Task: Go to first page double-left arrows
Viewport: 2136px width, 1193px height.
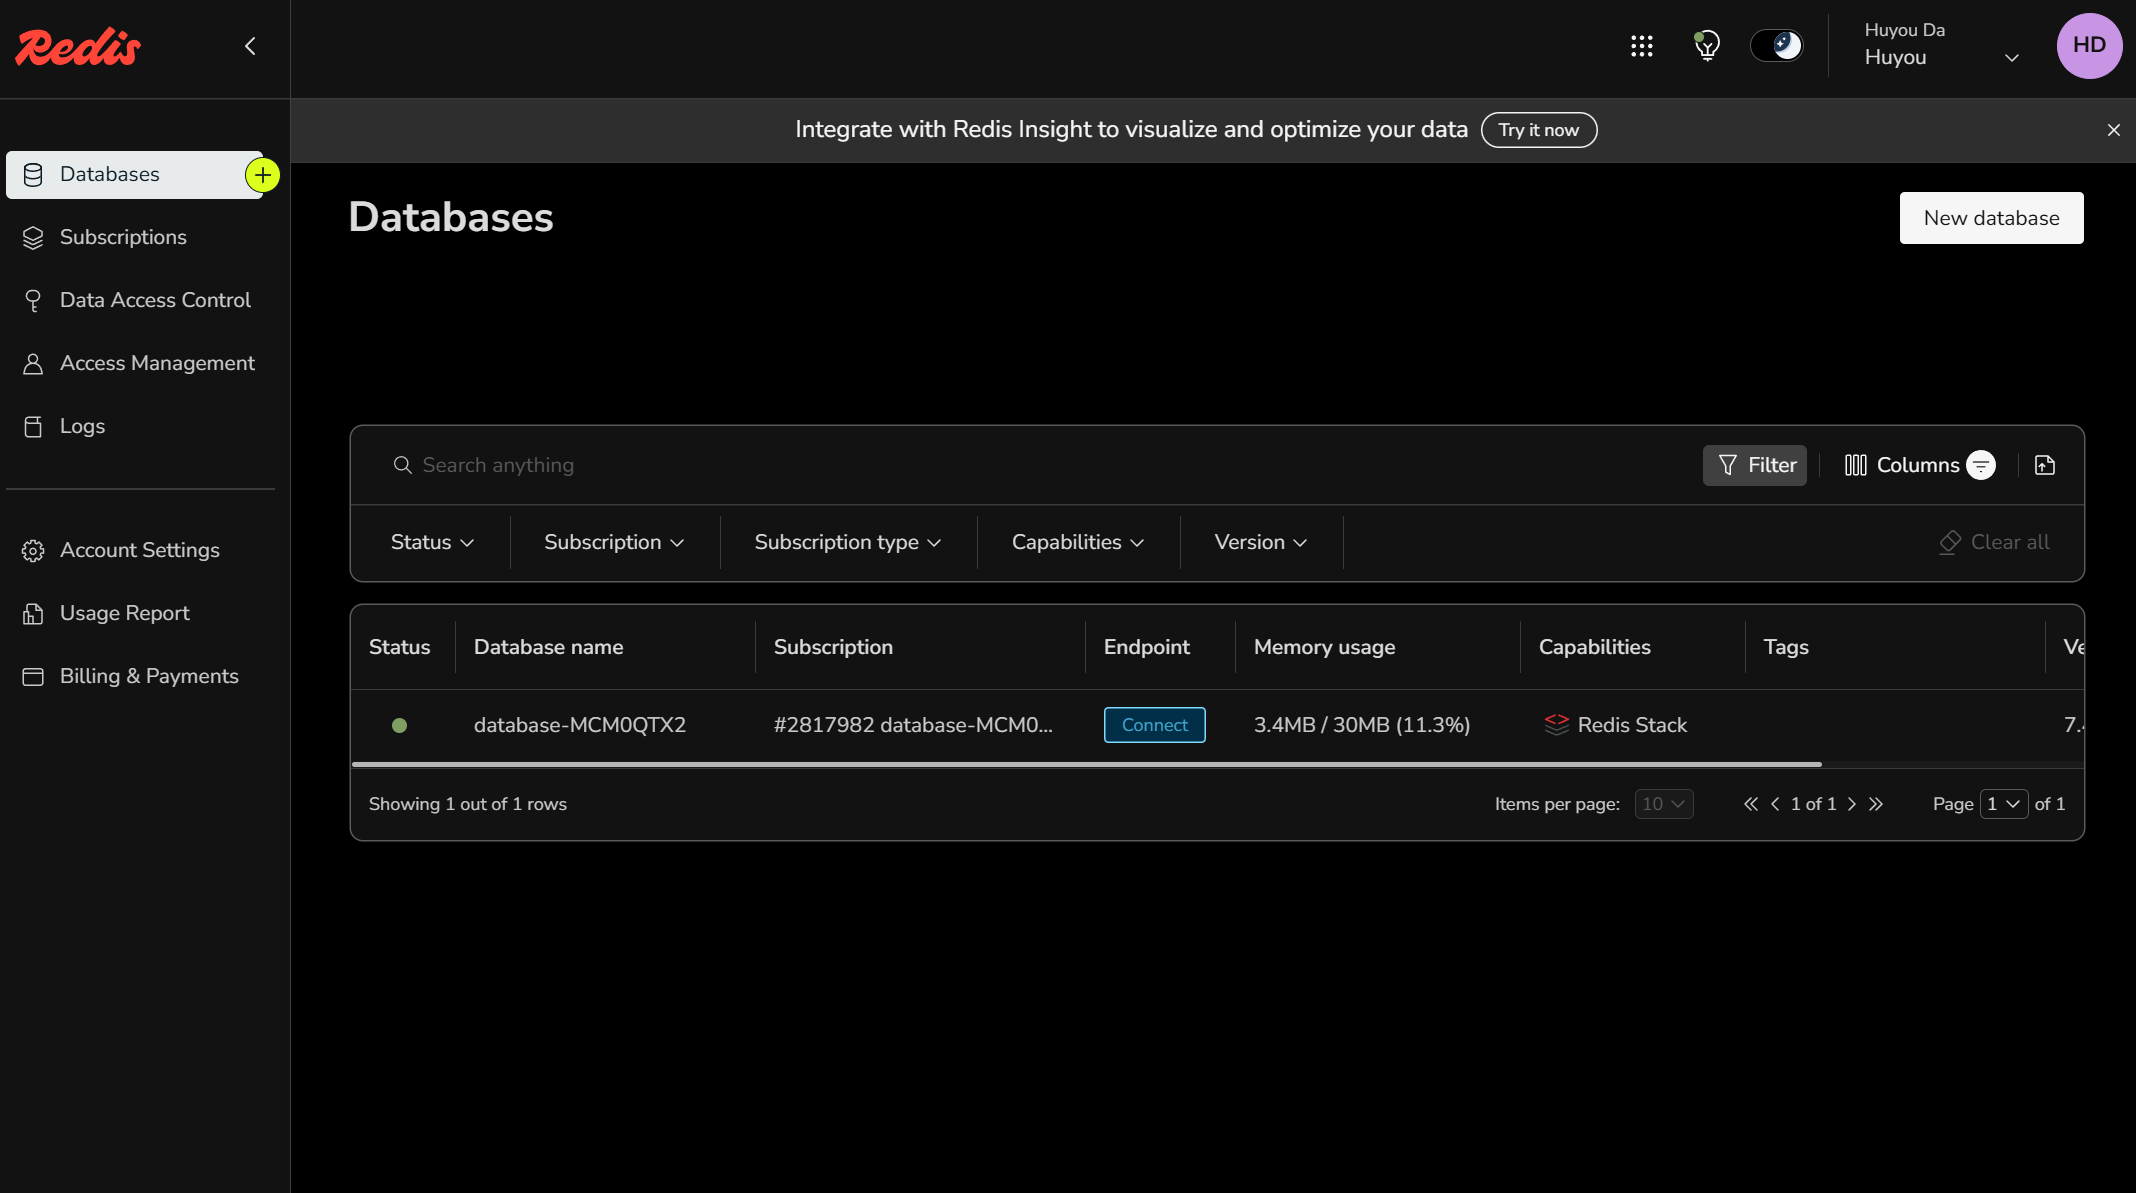Action: 1750,804
